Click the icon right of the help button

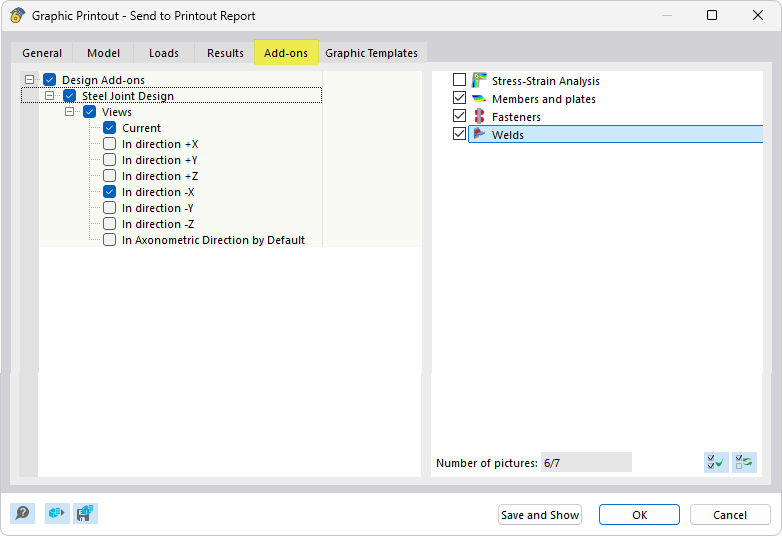point(57,514)
